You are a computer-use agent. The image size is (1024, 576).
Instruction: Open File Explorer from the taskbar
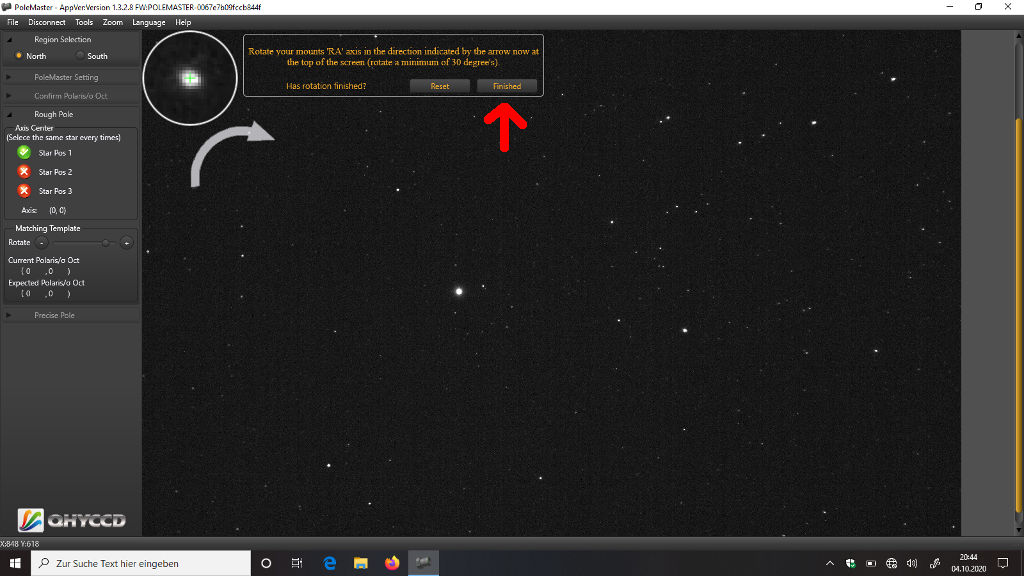click(x=360, y=563)
